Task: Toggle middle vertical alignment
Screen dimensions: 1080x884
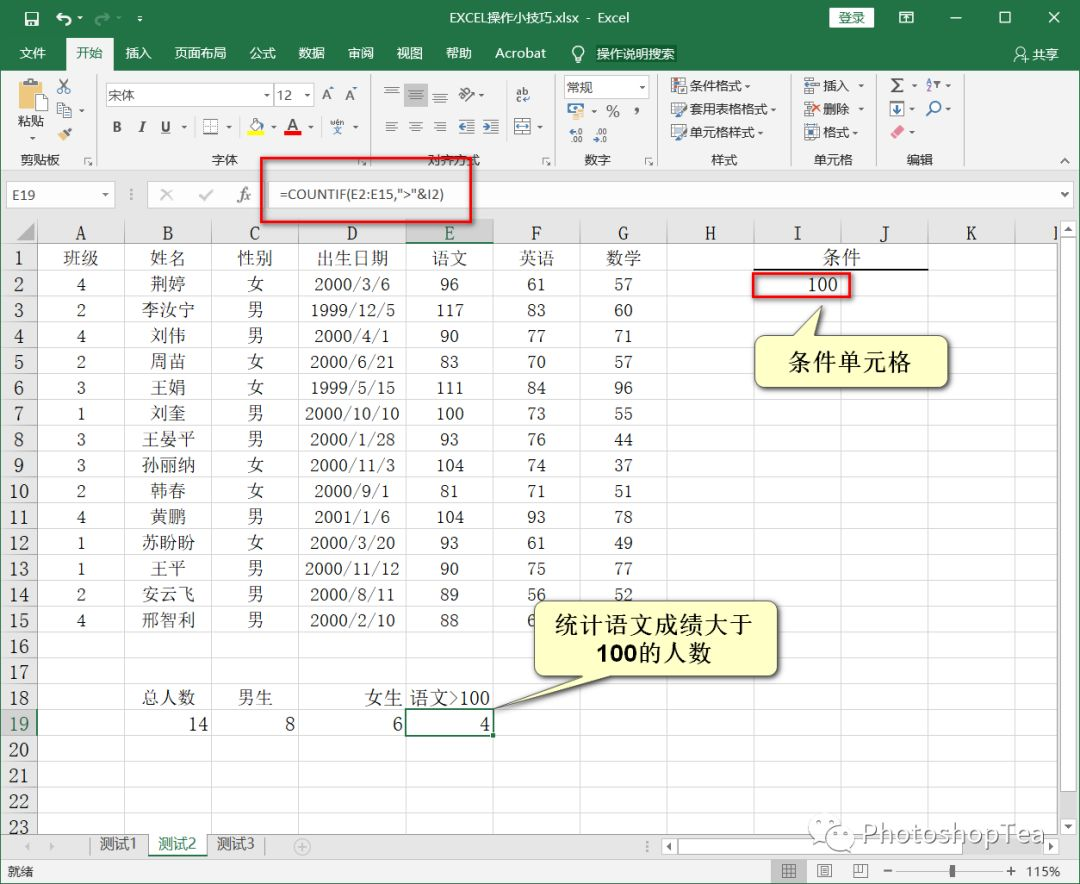Action: [415, 94]
